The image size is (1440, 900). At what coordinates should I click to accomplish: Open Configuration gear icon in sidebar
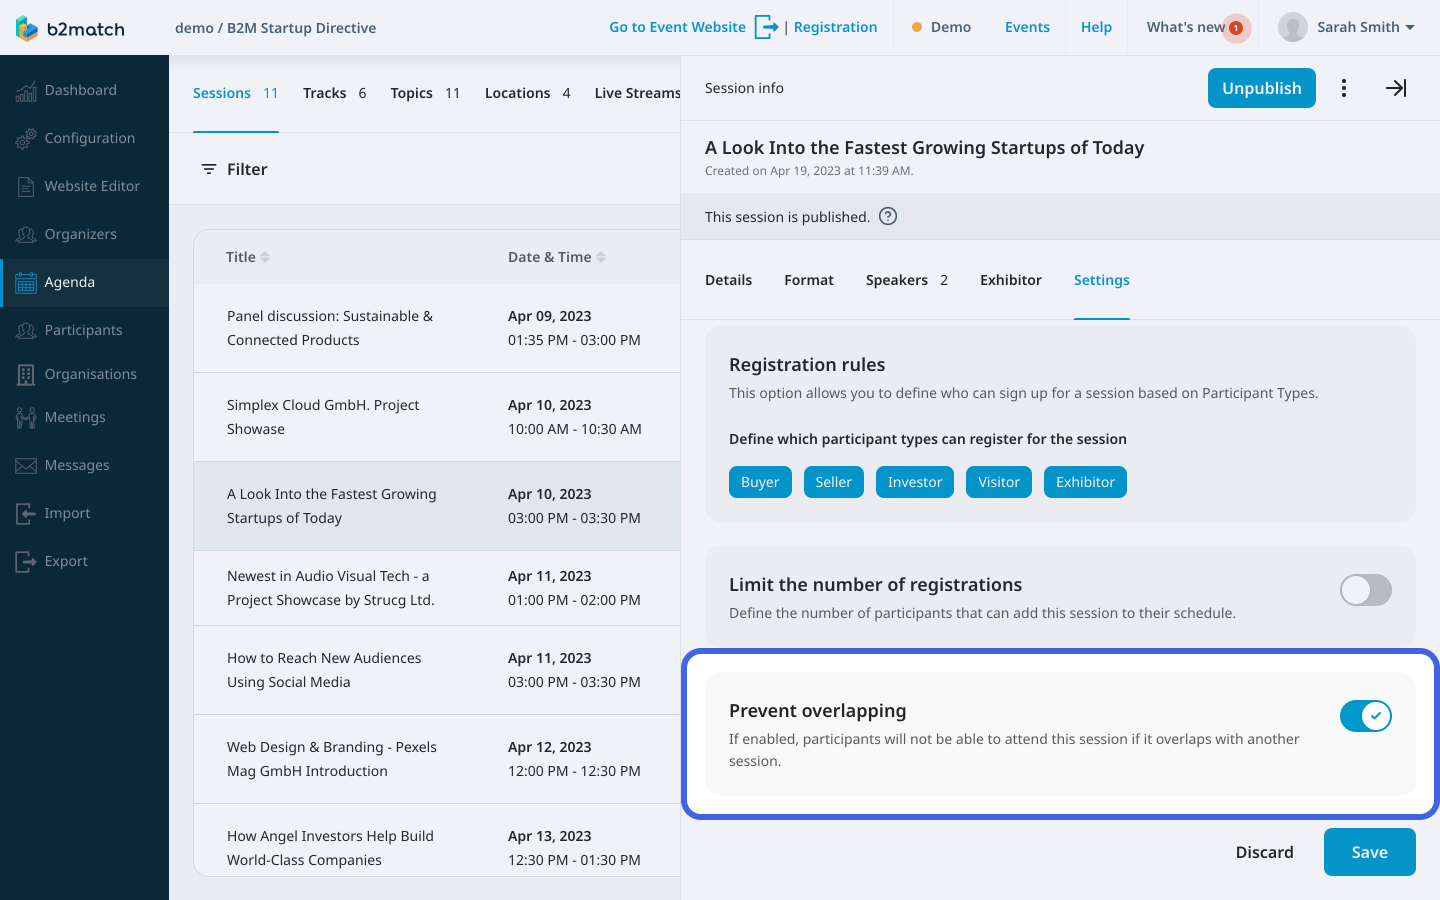point(26,139)
